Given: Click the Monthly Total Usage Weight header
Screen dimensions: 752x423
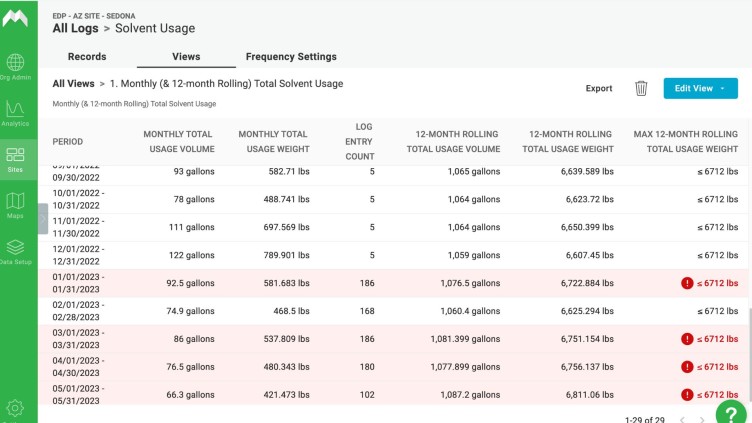Looking at the screenshot, I should [274, 141].
